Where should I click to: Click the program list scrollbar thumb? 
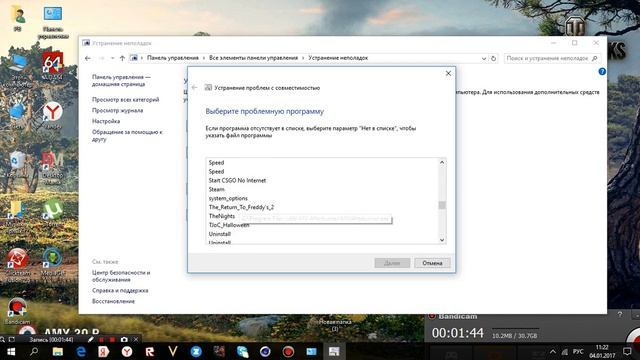(442, 205)
